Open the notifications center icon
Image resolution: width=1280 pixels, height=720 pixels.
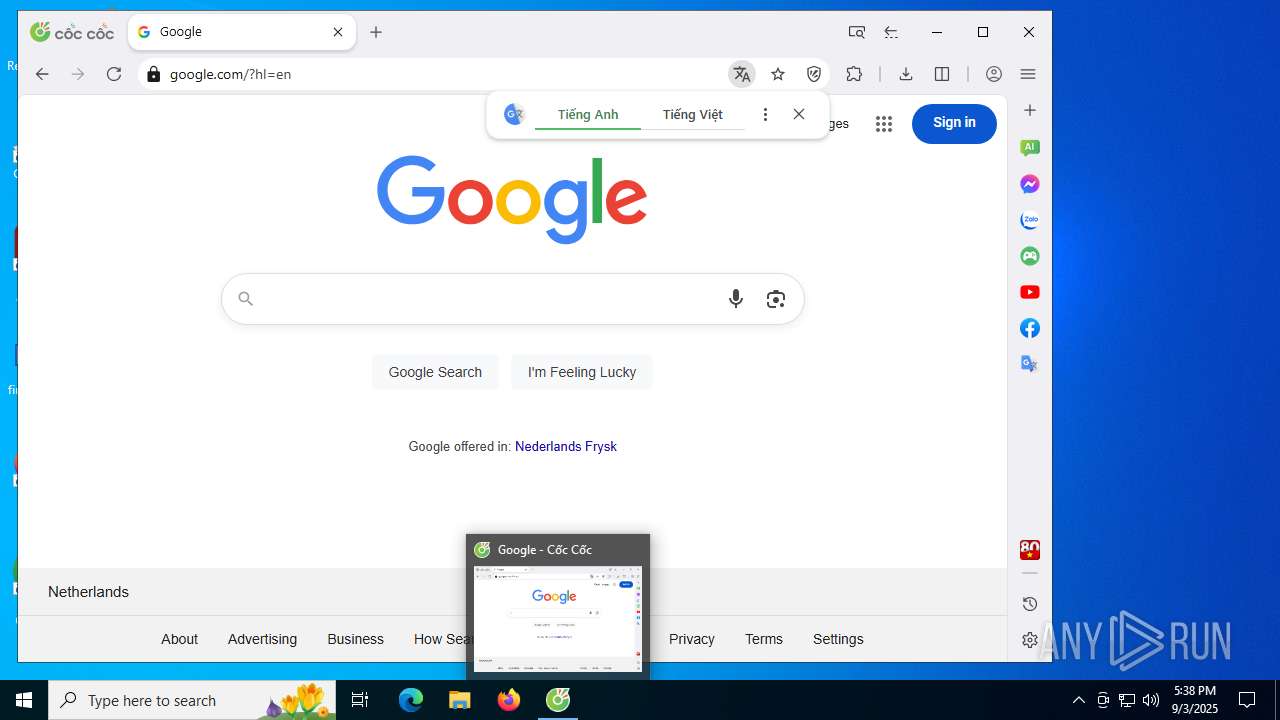click(1247, 700)
